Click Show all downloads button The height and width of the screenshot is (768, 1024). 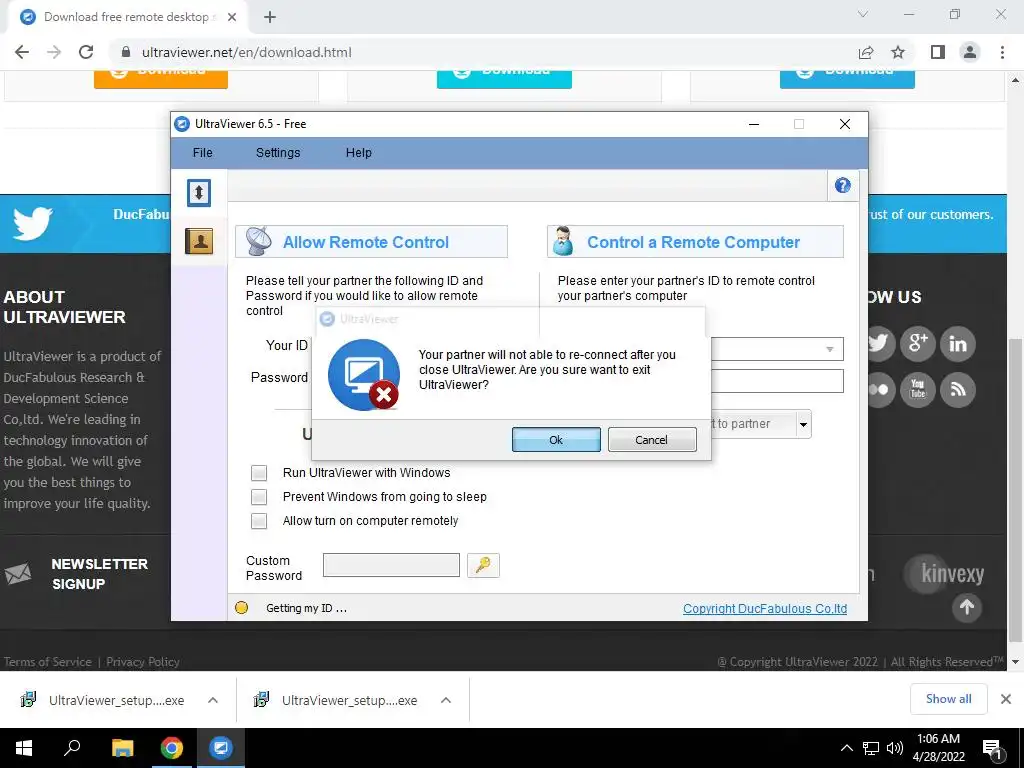pyautogui.click(x=948, y=699)
